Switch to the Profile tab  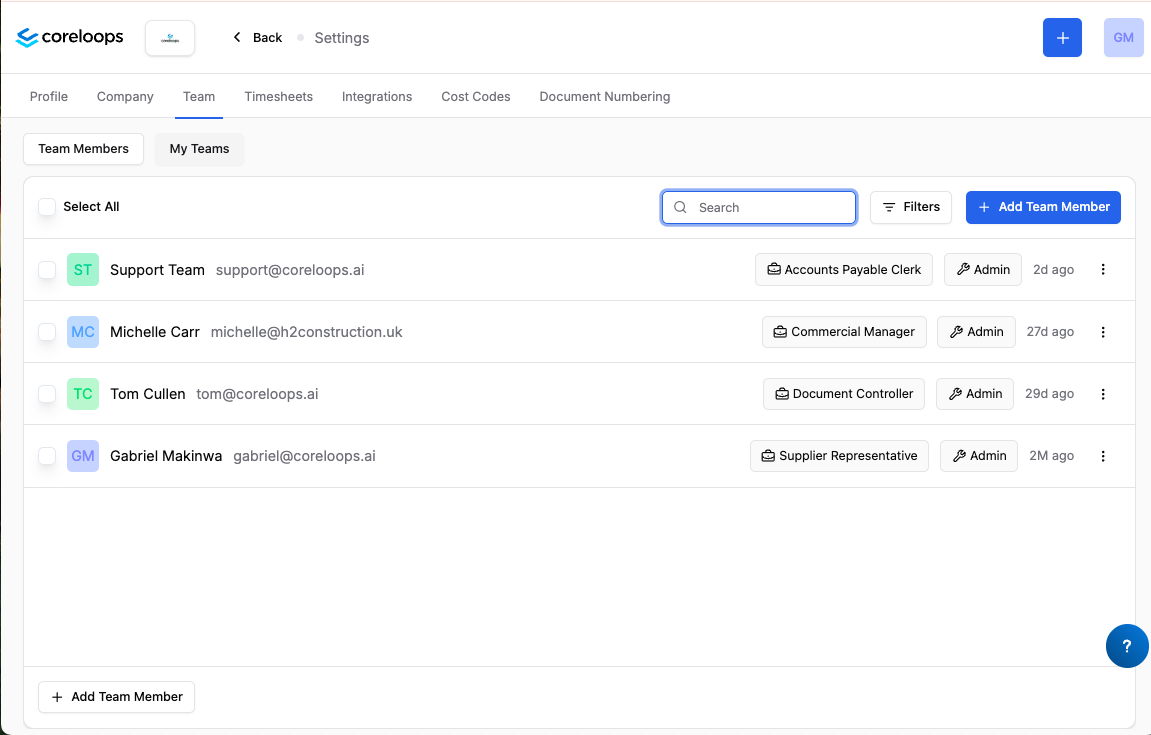48,96
